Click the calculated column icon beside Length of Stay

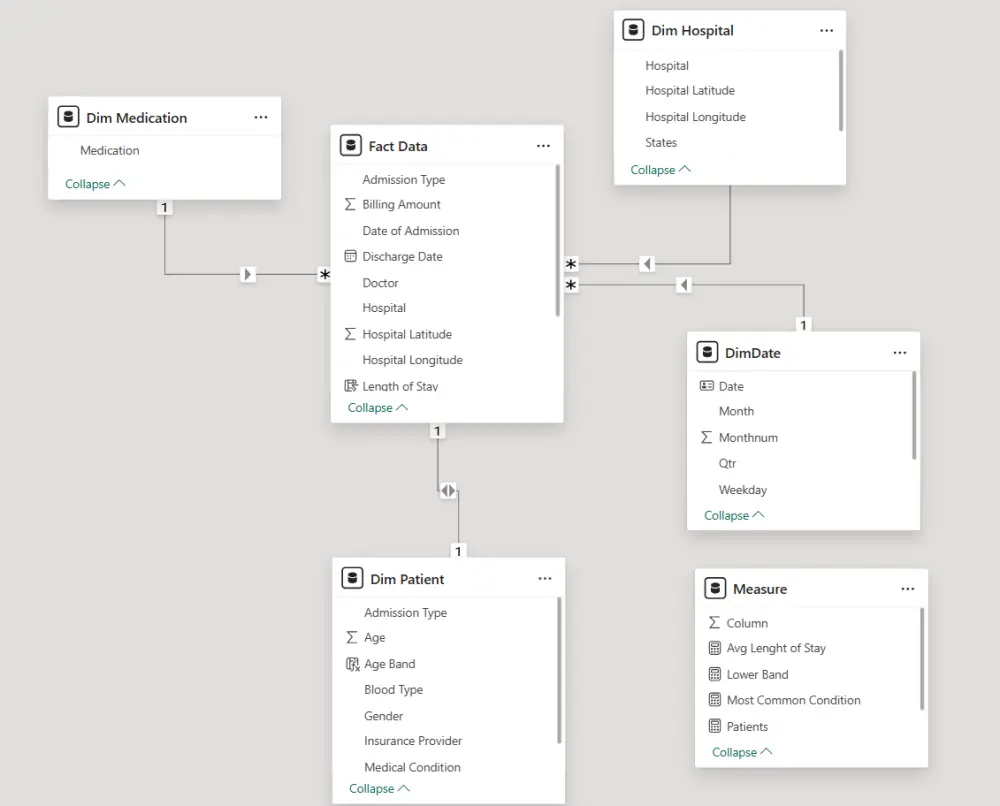pos(351,385)
